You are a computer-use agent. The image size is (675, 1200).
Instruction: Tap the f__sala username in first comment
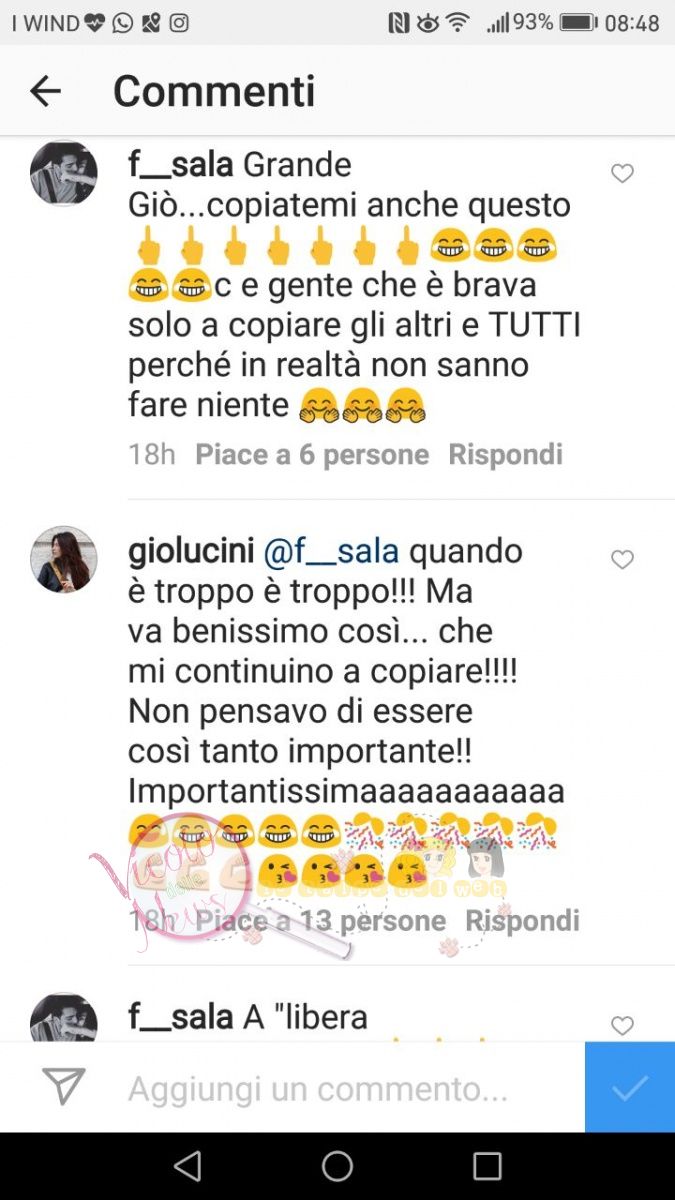coord(181,165)
